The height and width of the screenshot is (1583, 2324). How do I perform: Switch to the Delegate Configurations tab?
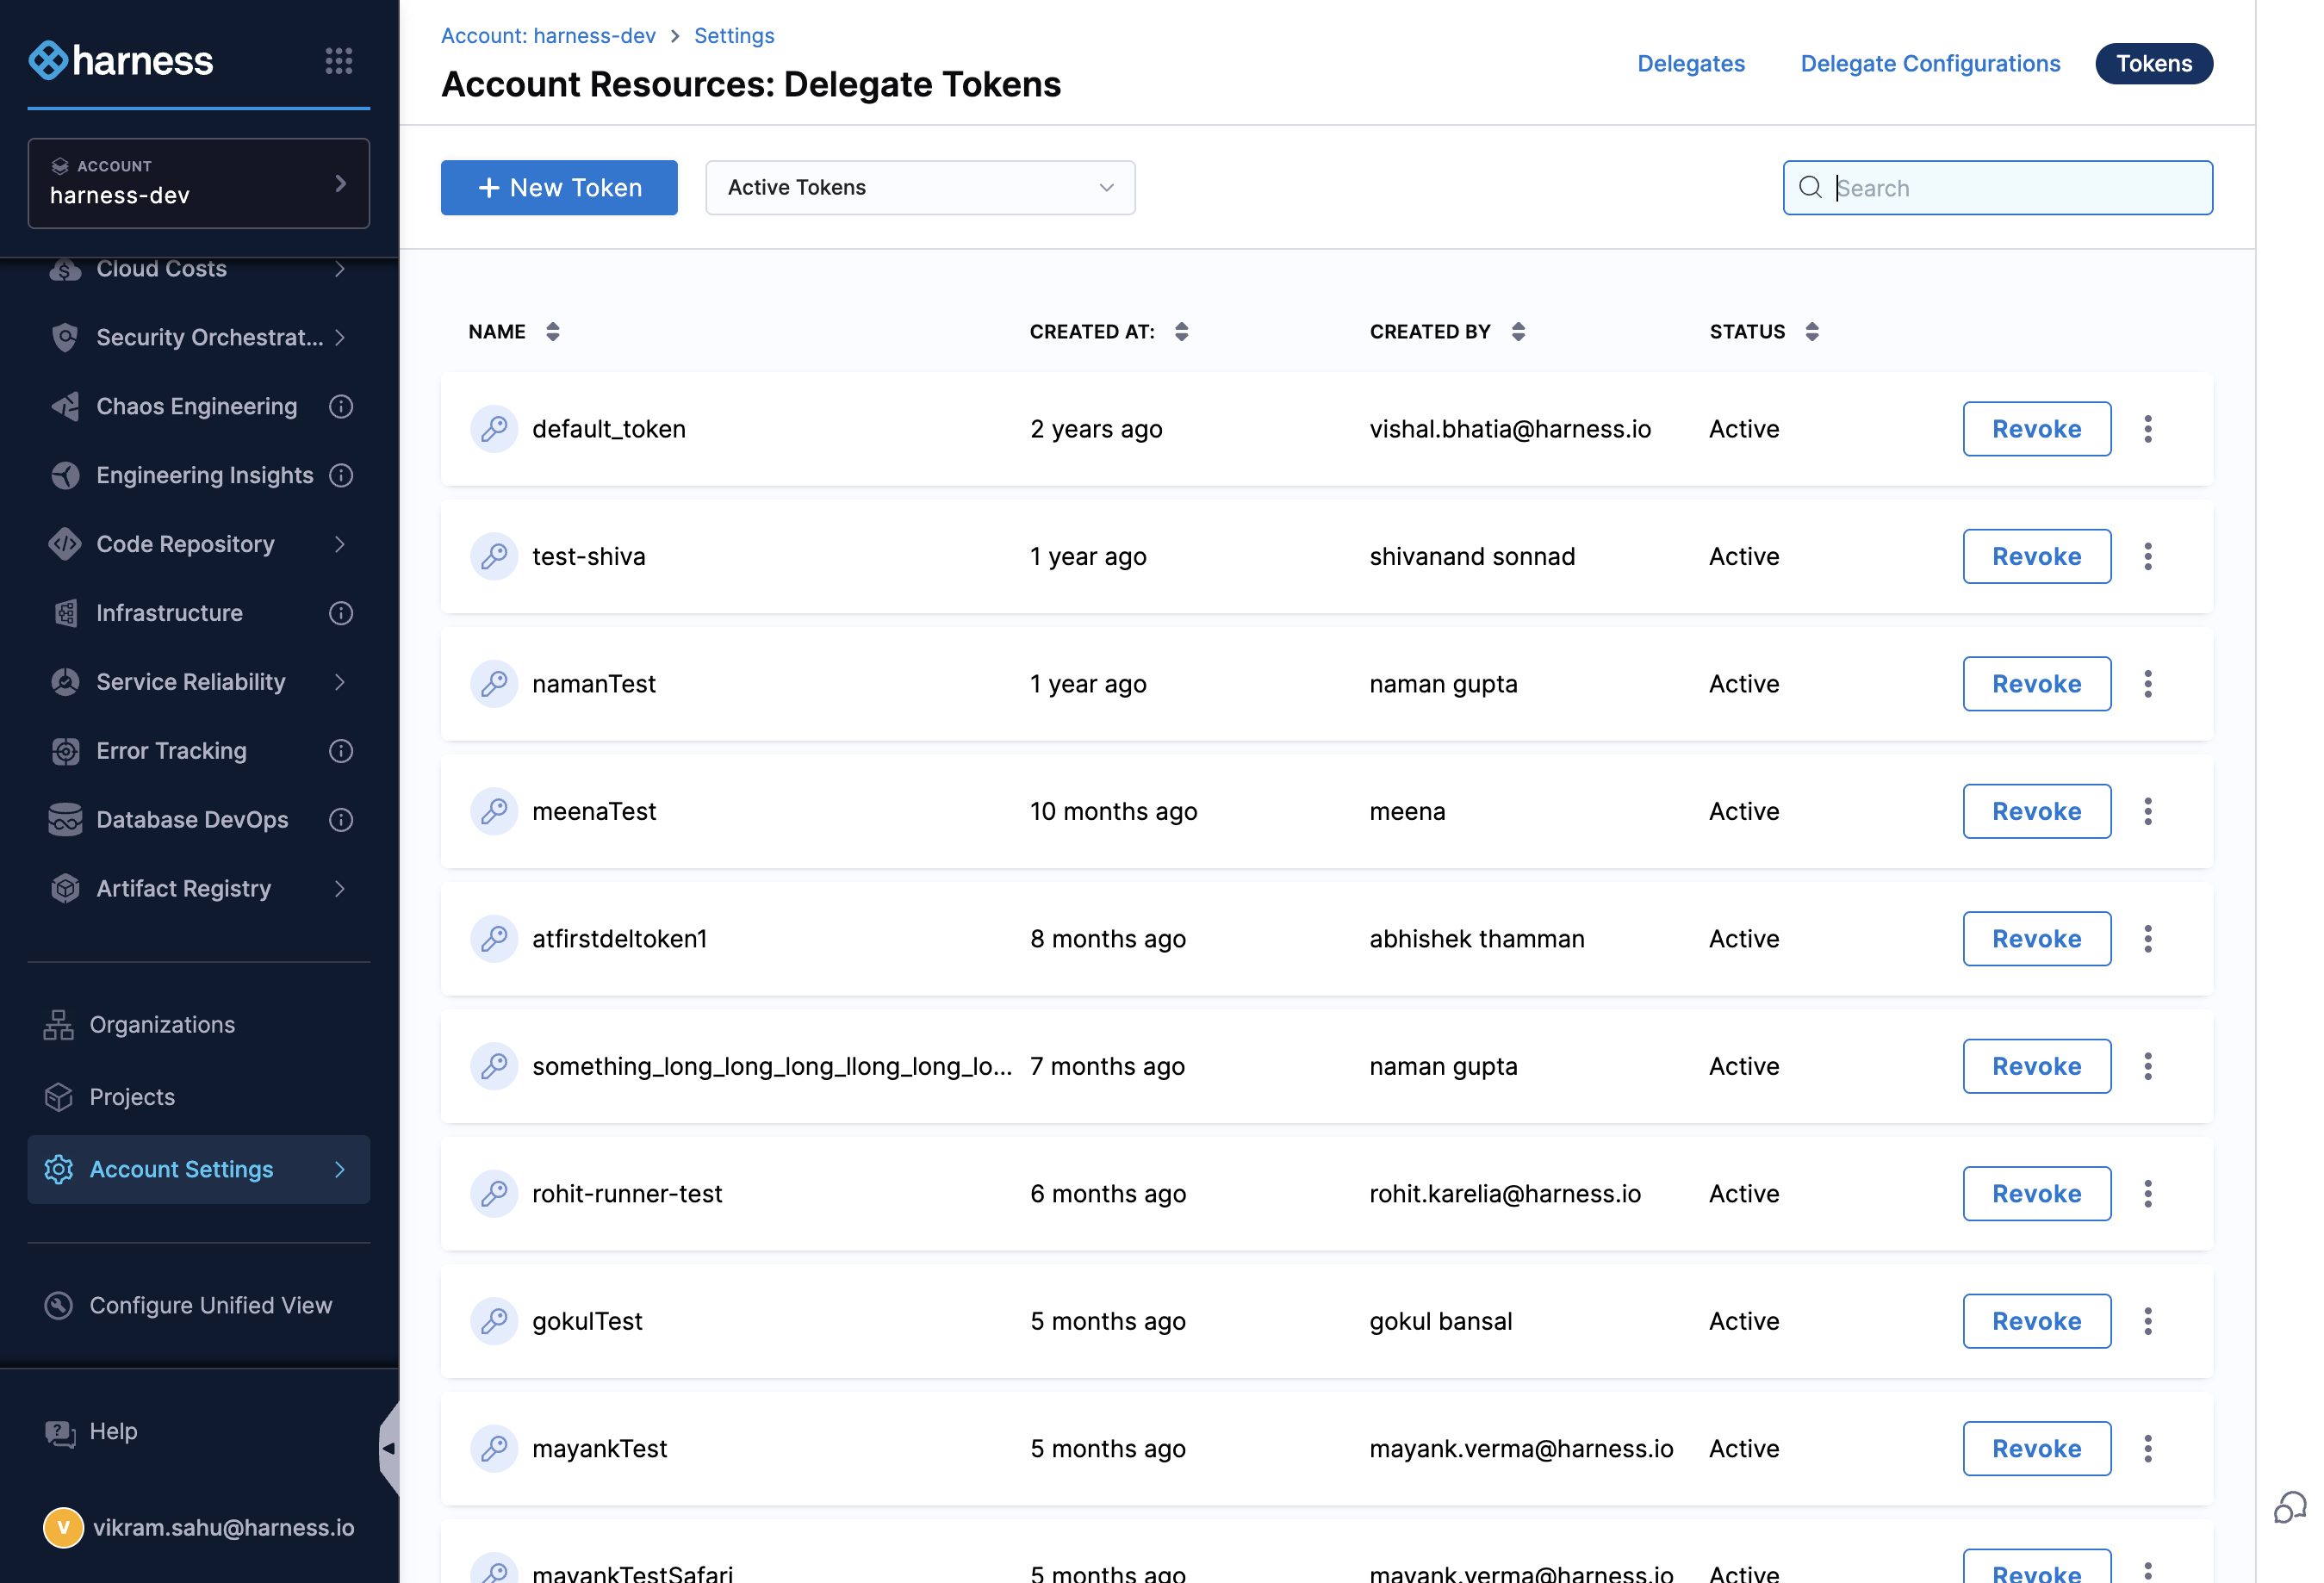click(1929, 64)
